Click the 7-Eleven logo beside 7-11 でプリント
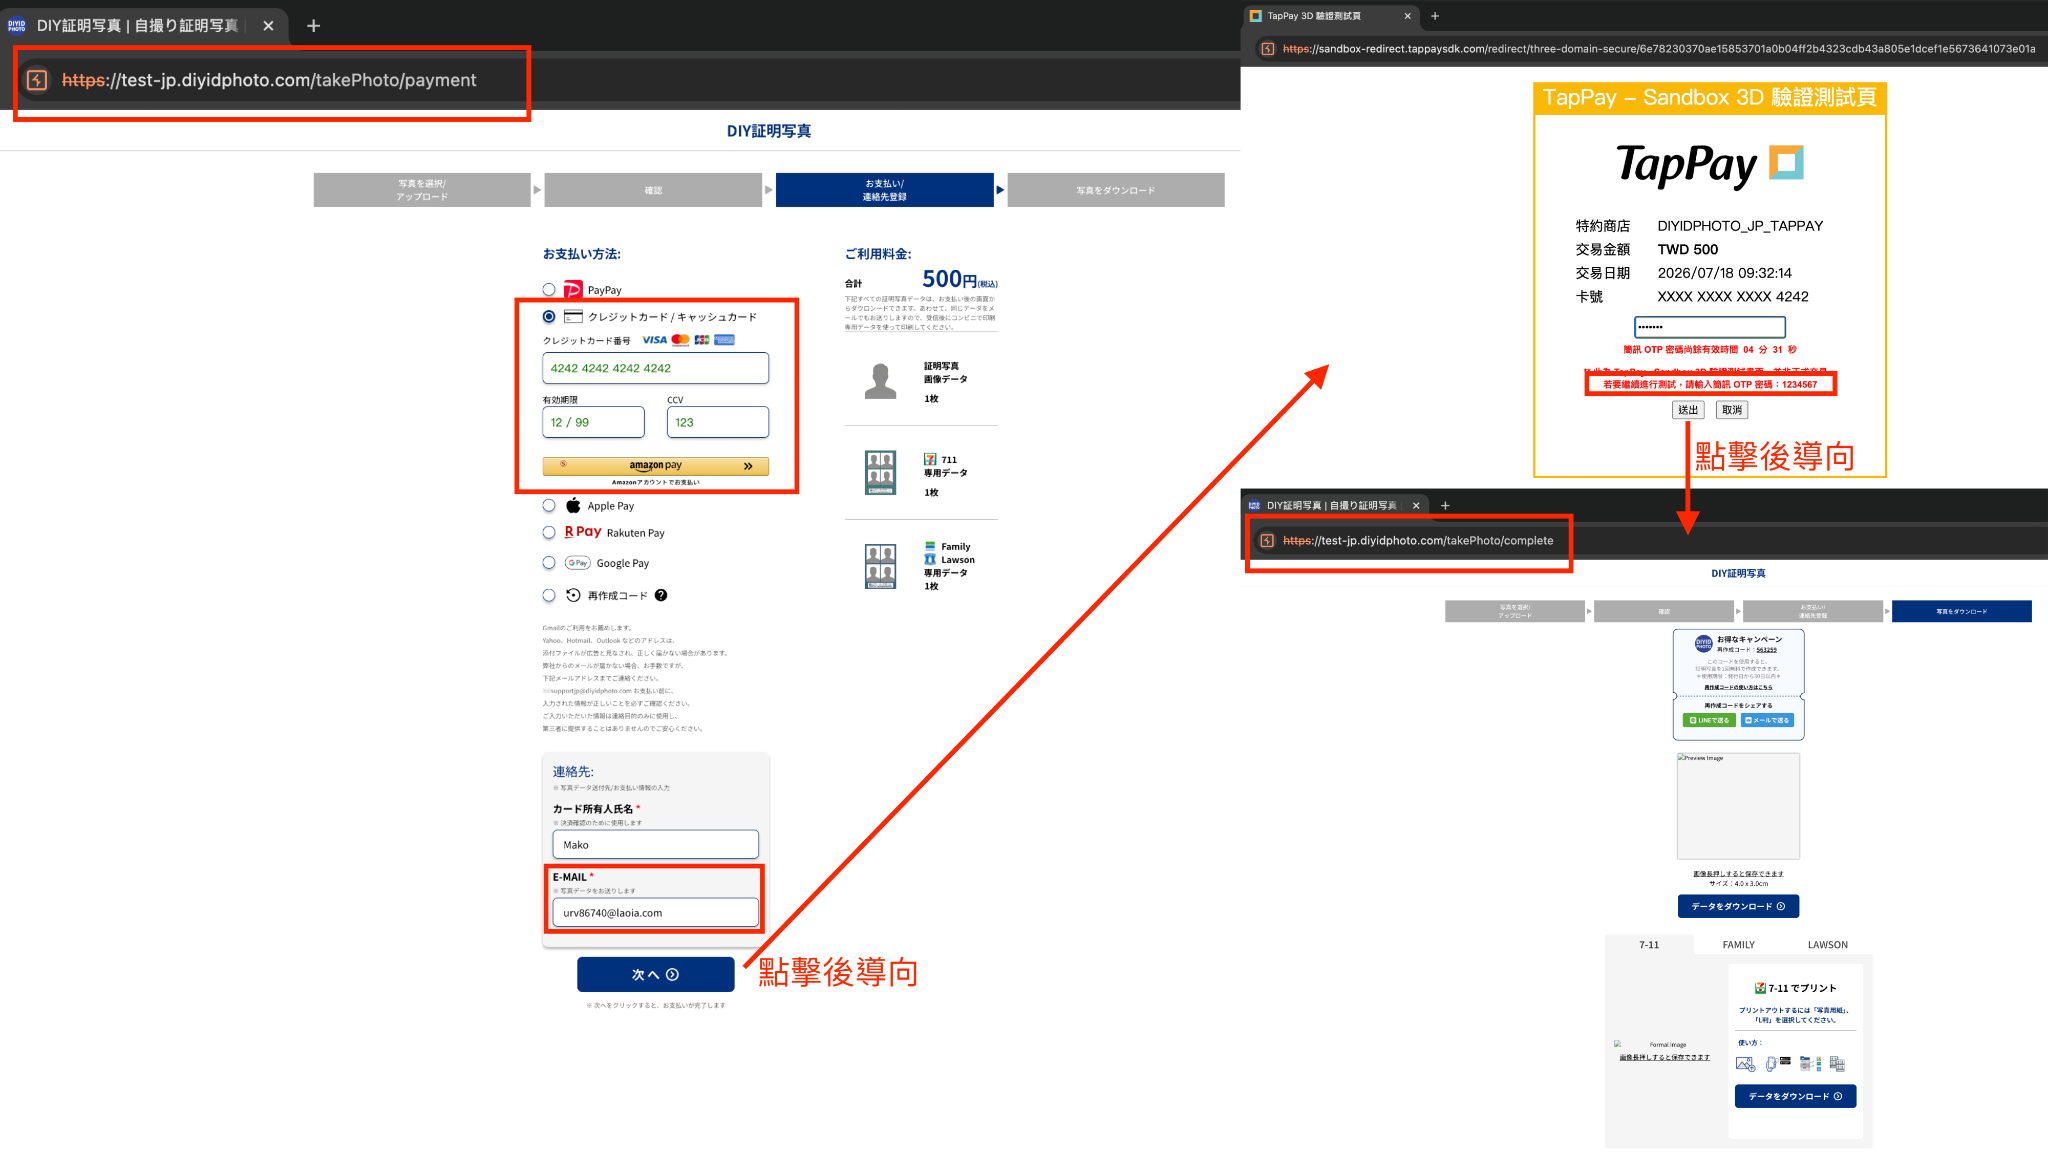 click(1760, 988)
